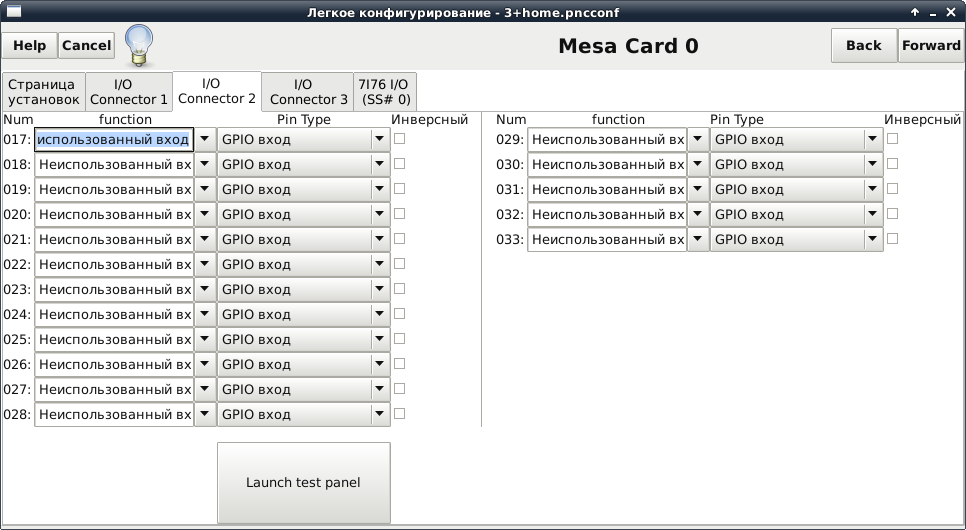The image size is (966, 530).
Task: Switch to I/O Connector 1 tab
Action: coord(129,92)
